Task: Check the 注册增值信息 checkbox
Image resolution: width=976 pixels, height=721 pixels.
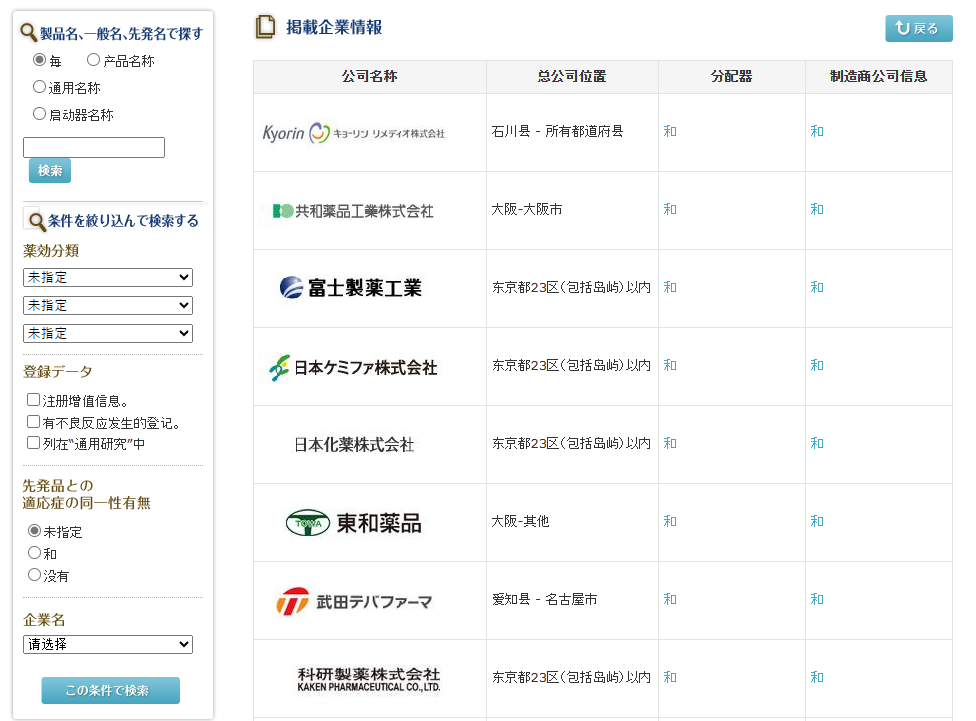Action: [x=34, y=400]
